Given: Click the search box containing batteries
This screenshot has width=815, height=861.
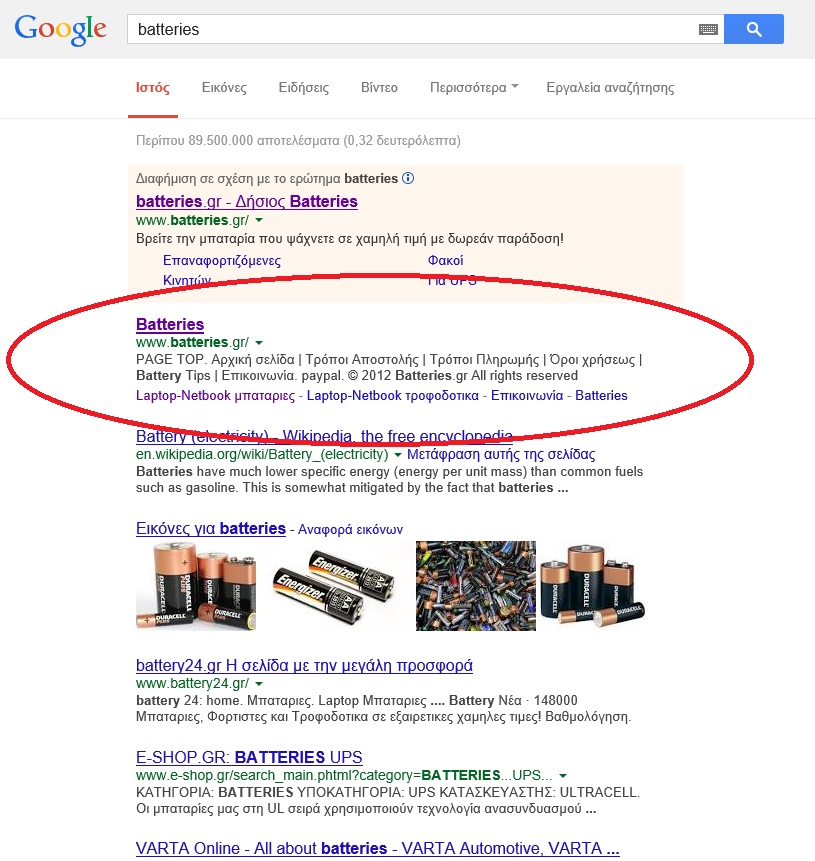Looking at the screenshot, I should pyautogui.click(x=412, y=29).
